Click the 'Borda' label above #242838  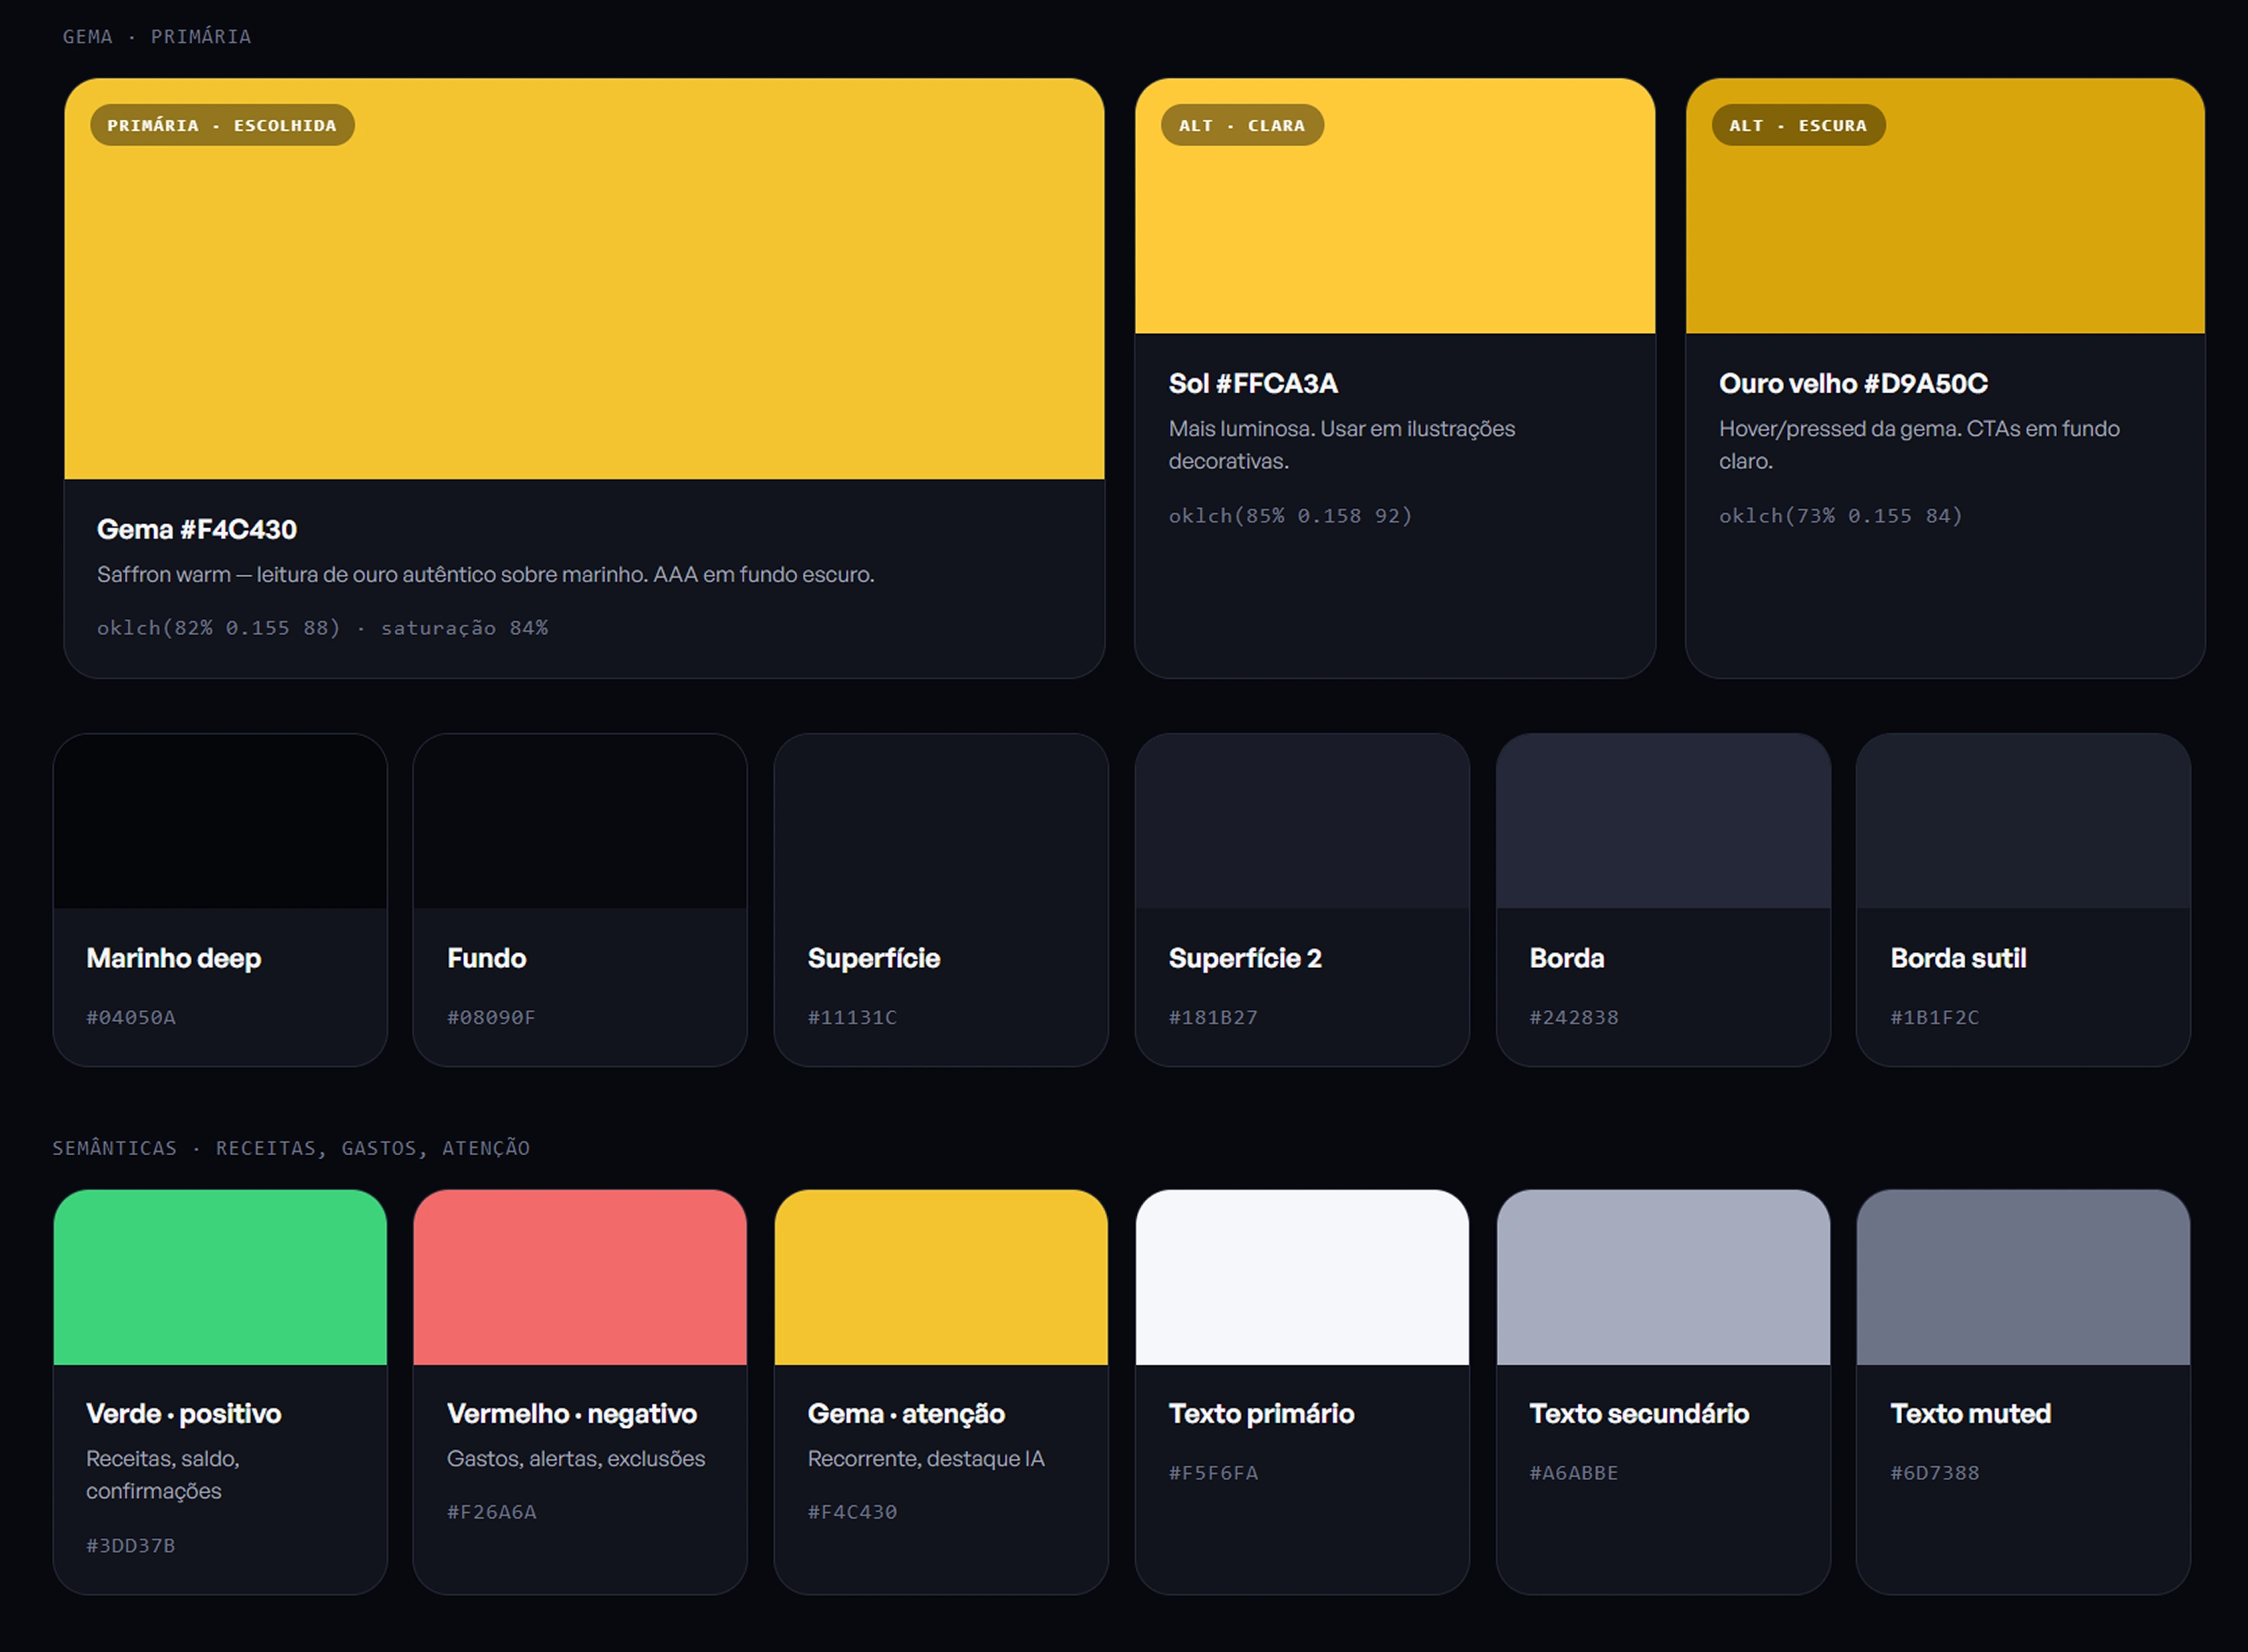click(x=1567, y=959)
